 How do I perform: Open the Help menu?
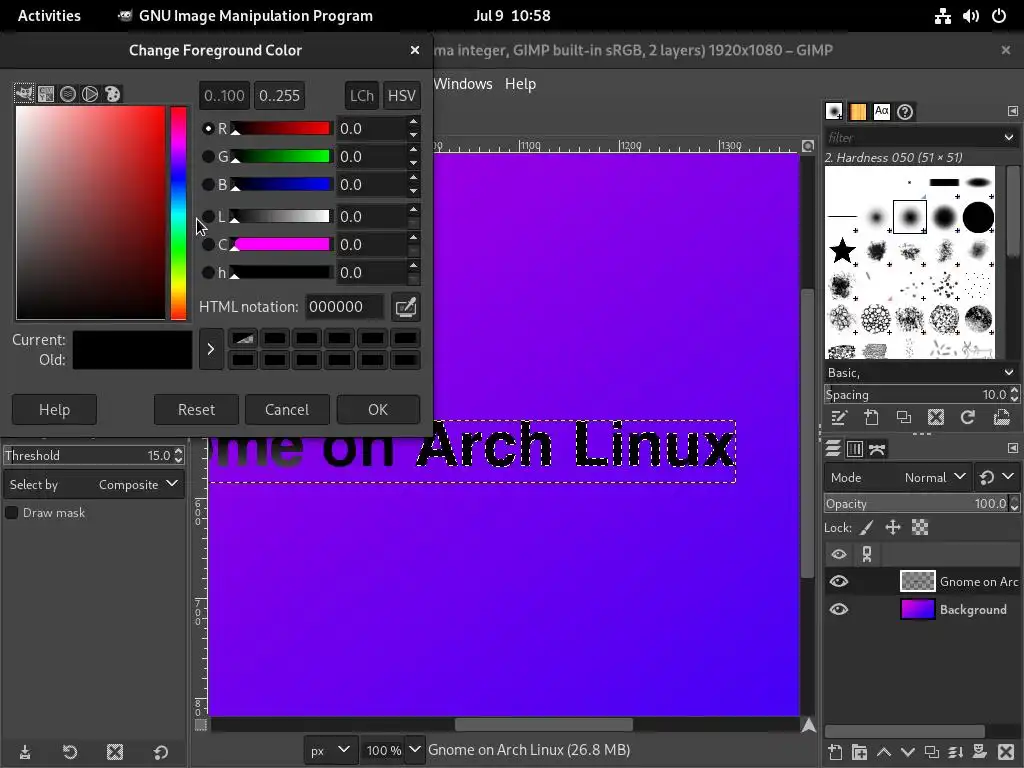pyautogui.click(x=520, y=84)
